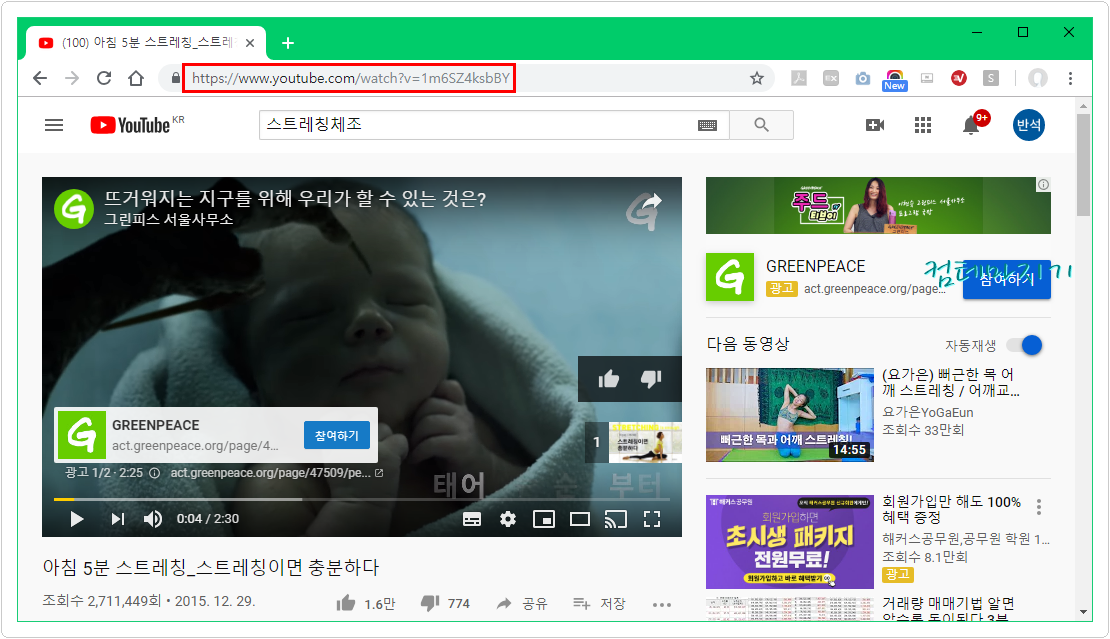Click 참여하기 button in video overlay
The height and width of the screenshot is (639, 1110).
pyautogui.click(x=337, y=435)
